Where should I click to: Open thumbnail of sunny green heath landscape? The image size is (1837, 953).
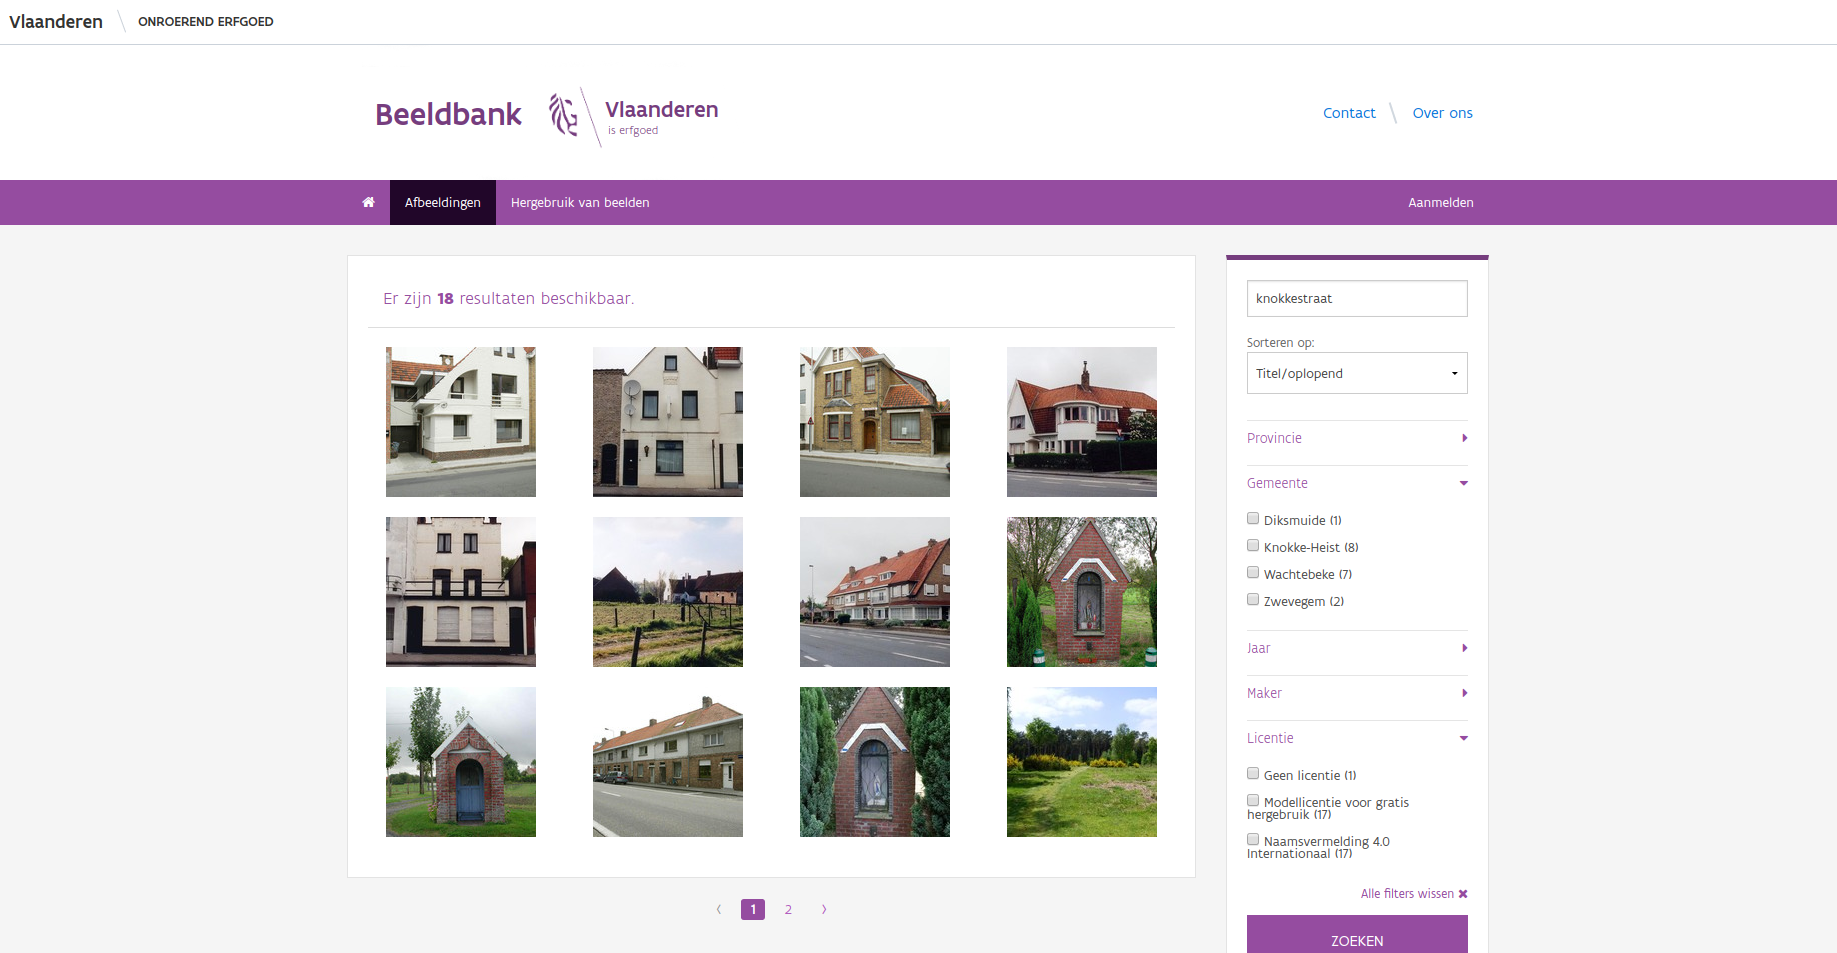[1082, 762]
